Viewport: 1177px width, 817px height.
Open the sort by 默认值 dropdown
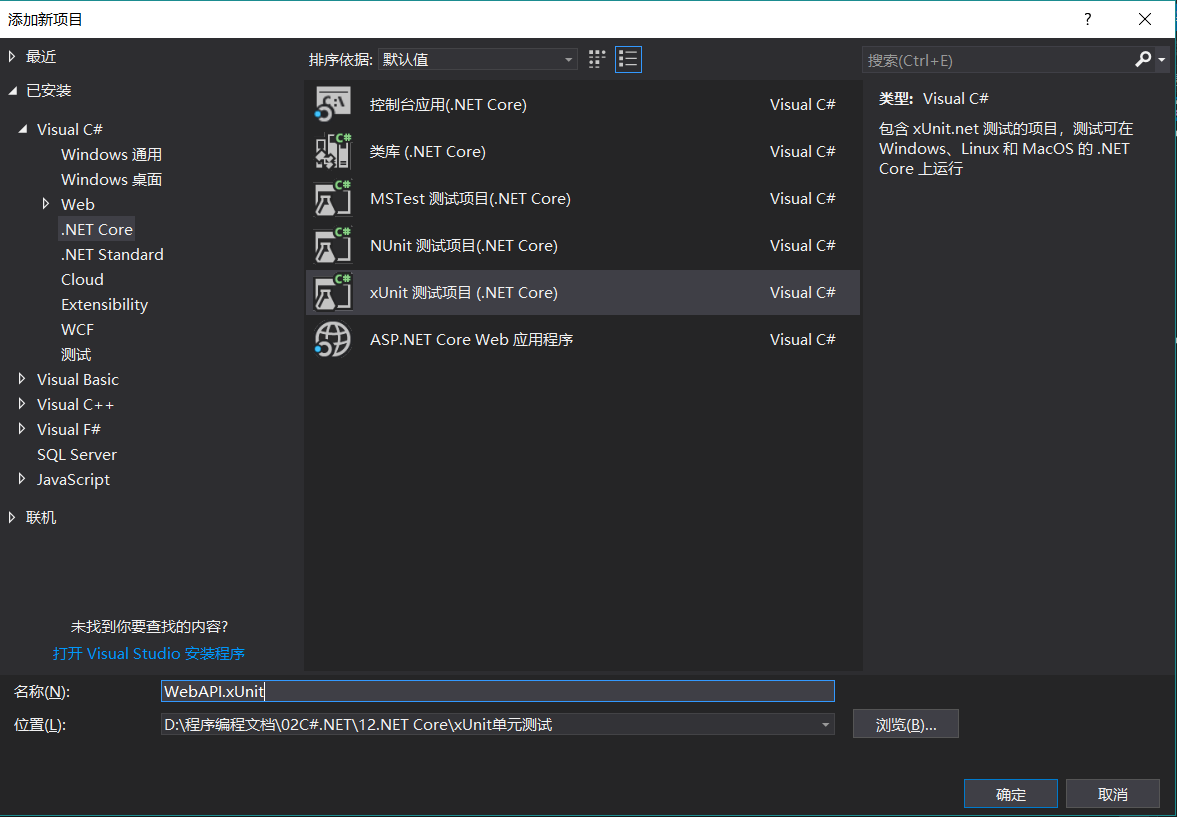click(x=477, y=59)
